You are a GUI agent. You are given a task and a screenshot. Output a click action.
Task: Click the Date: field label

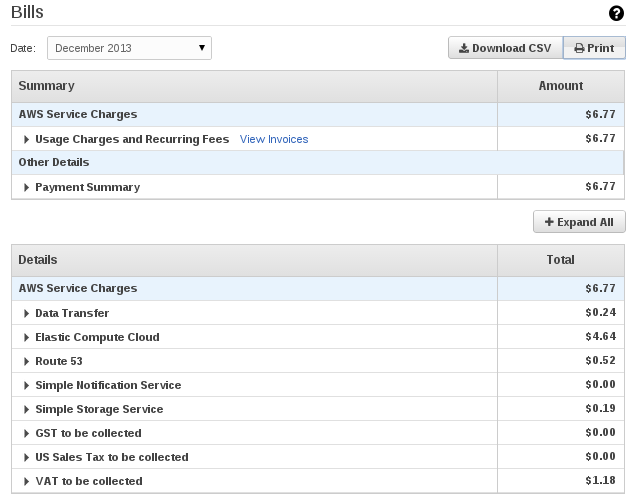point(23,48)
